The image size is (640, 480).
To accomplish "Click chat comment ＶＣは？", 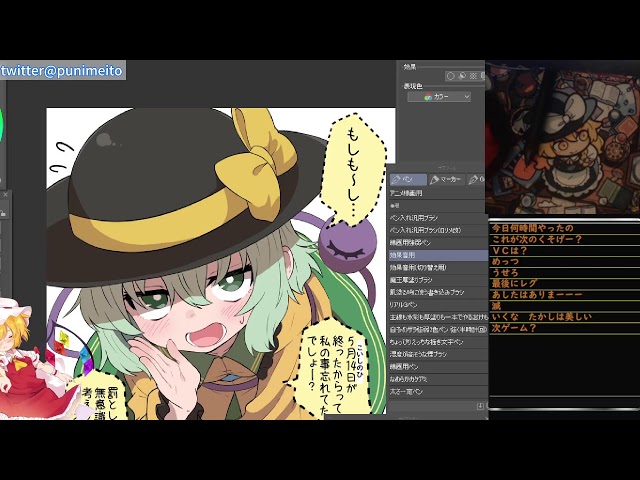I will [510, 250].
